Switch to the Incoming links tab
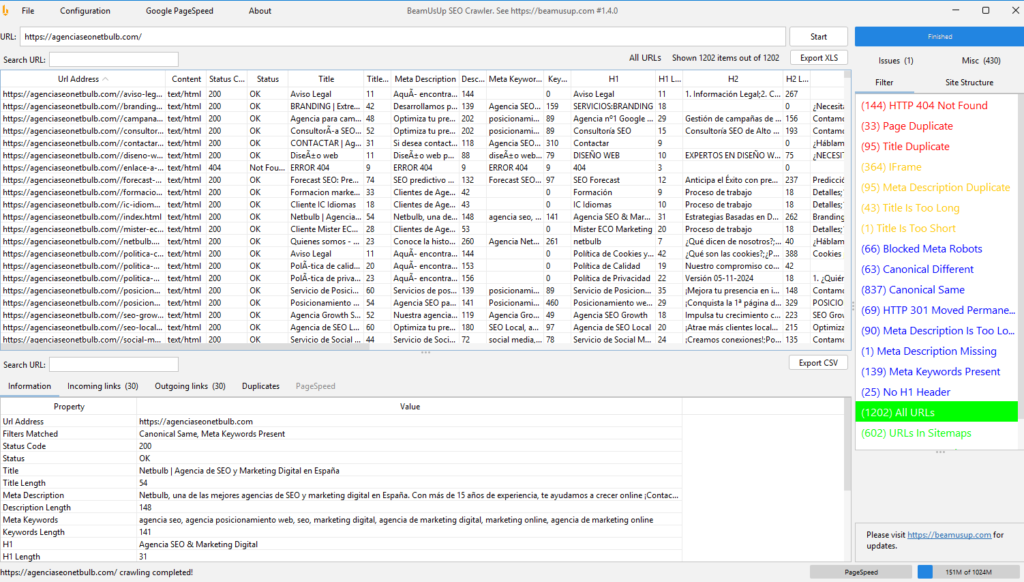The image size is (1024, 582). tap(102, 386)
